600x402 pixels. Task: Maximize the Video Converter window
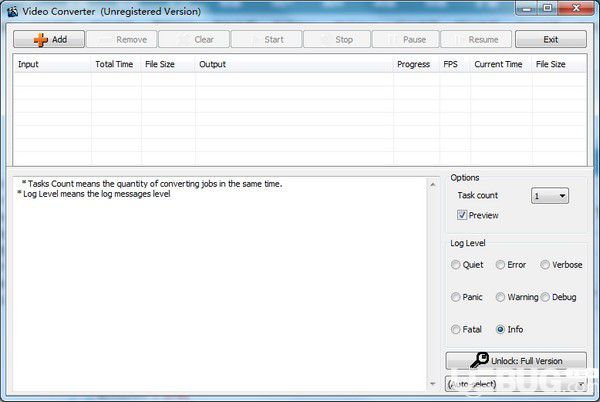(x=548, y=8)
